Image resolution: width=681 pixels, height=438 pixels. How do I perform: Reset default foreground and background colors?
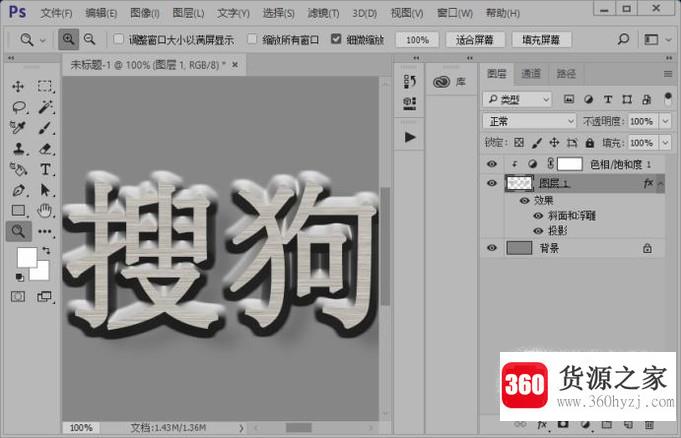20,277
